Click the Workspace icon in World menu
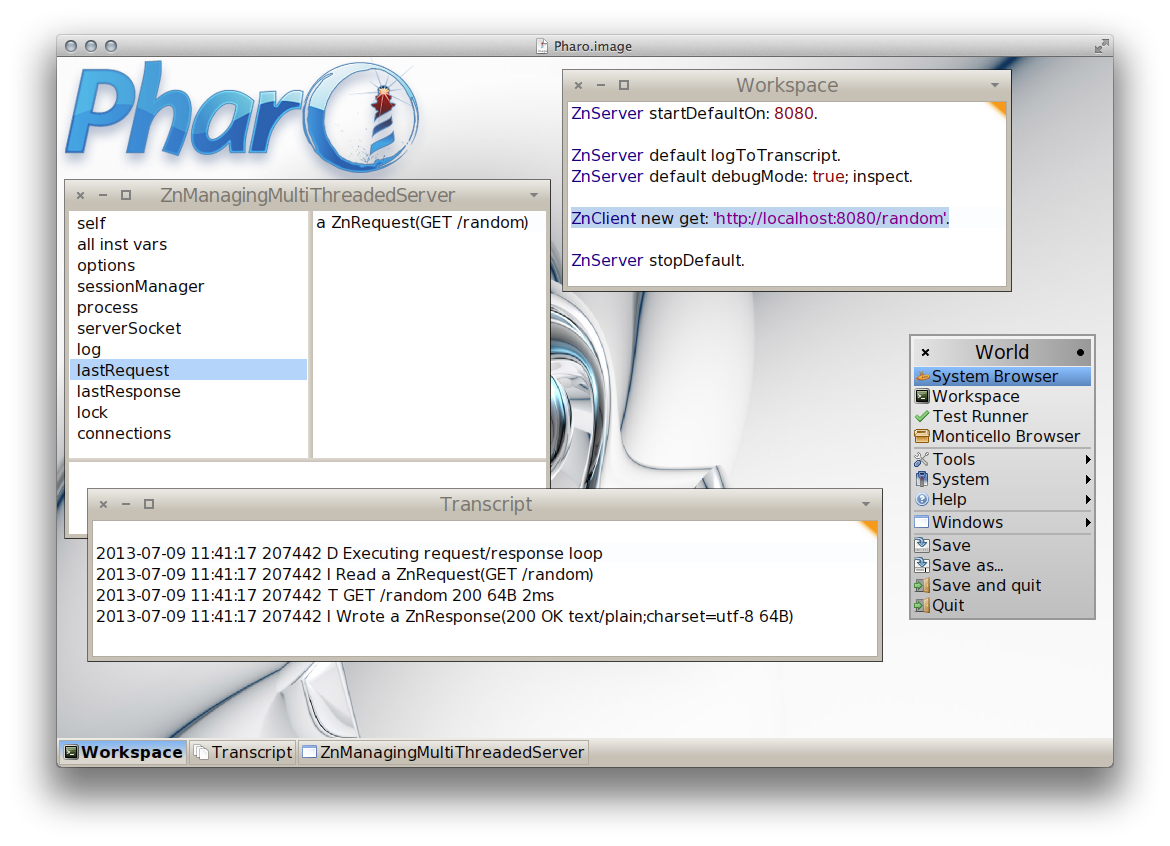 (922, 396)
